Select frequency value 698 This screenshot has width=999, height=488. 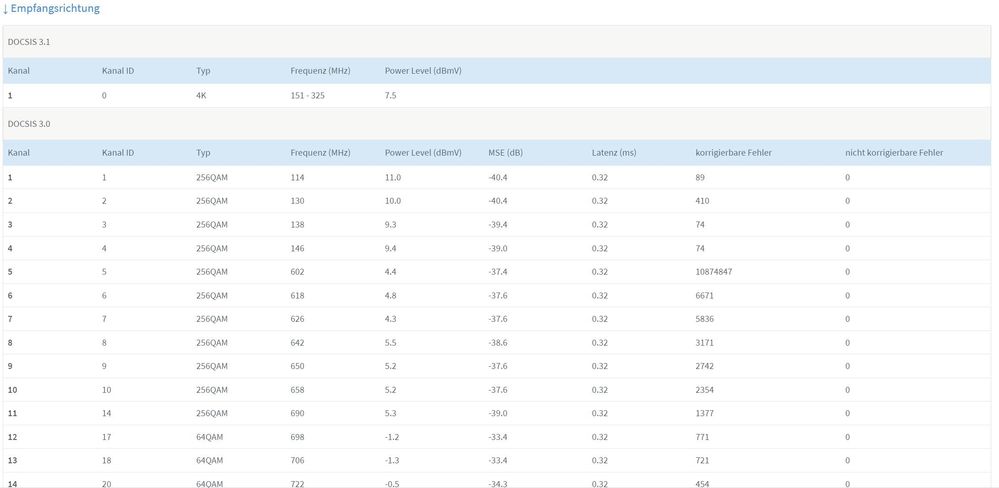coord(298,436)
